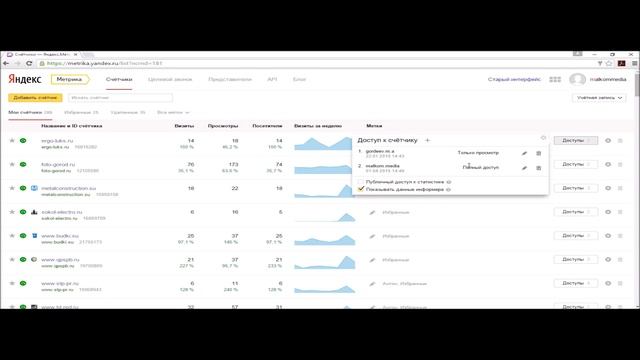Click green status icon for sokol-electro.ru
Viewport: 640px width, 360px height.
point(23,212)
